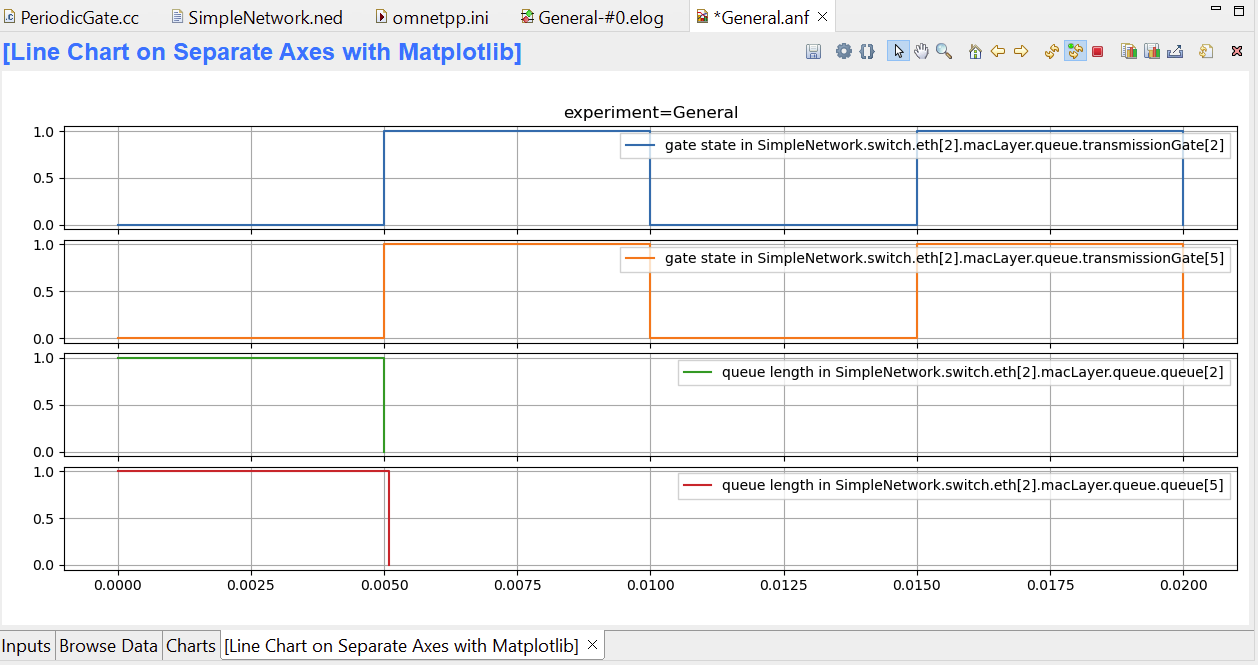1258x665 pixels.
Task: Click the export chart icon
Action: (x=1175, y=52)
